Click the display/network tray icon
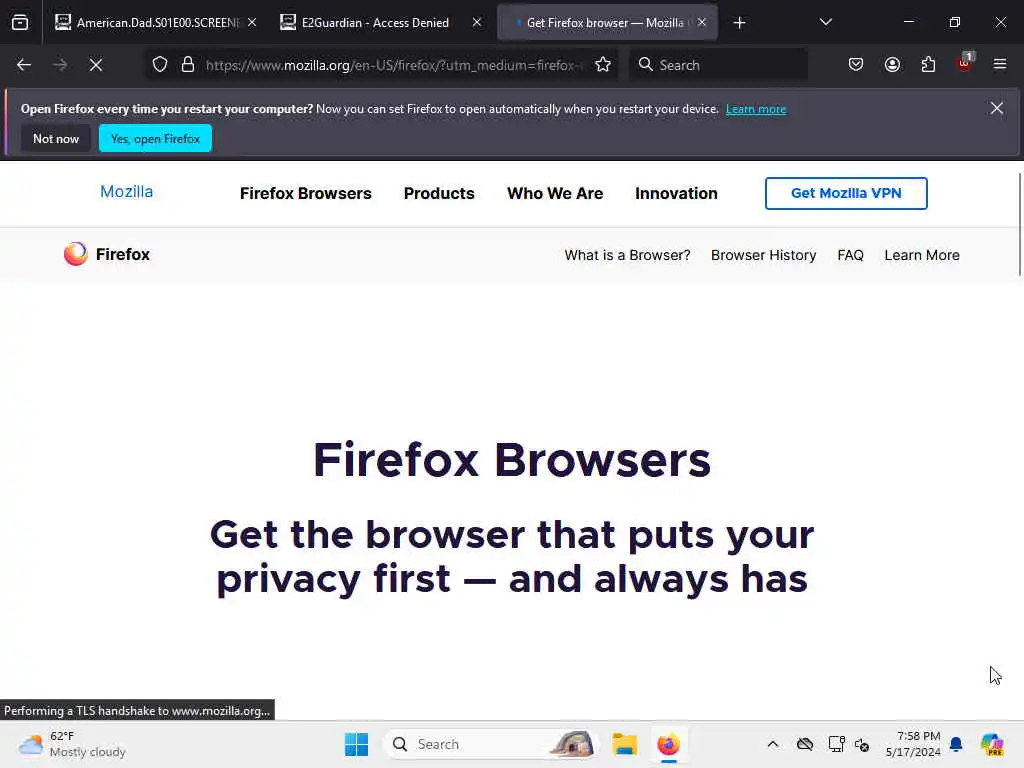The height and width of the screenshot is (768, 1024). [x=836, y=744]
